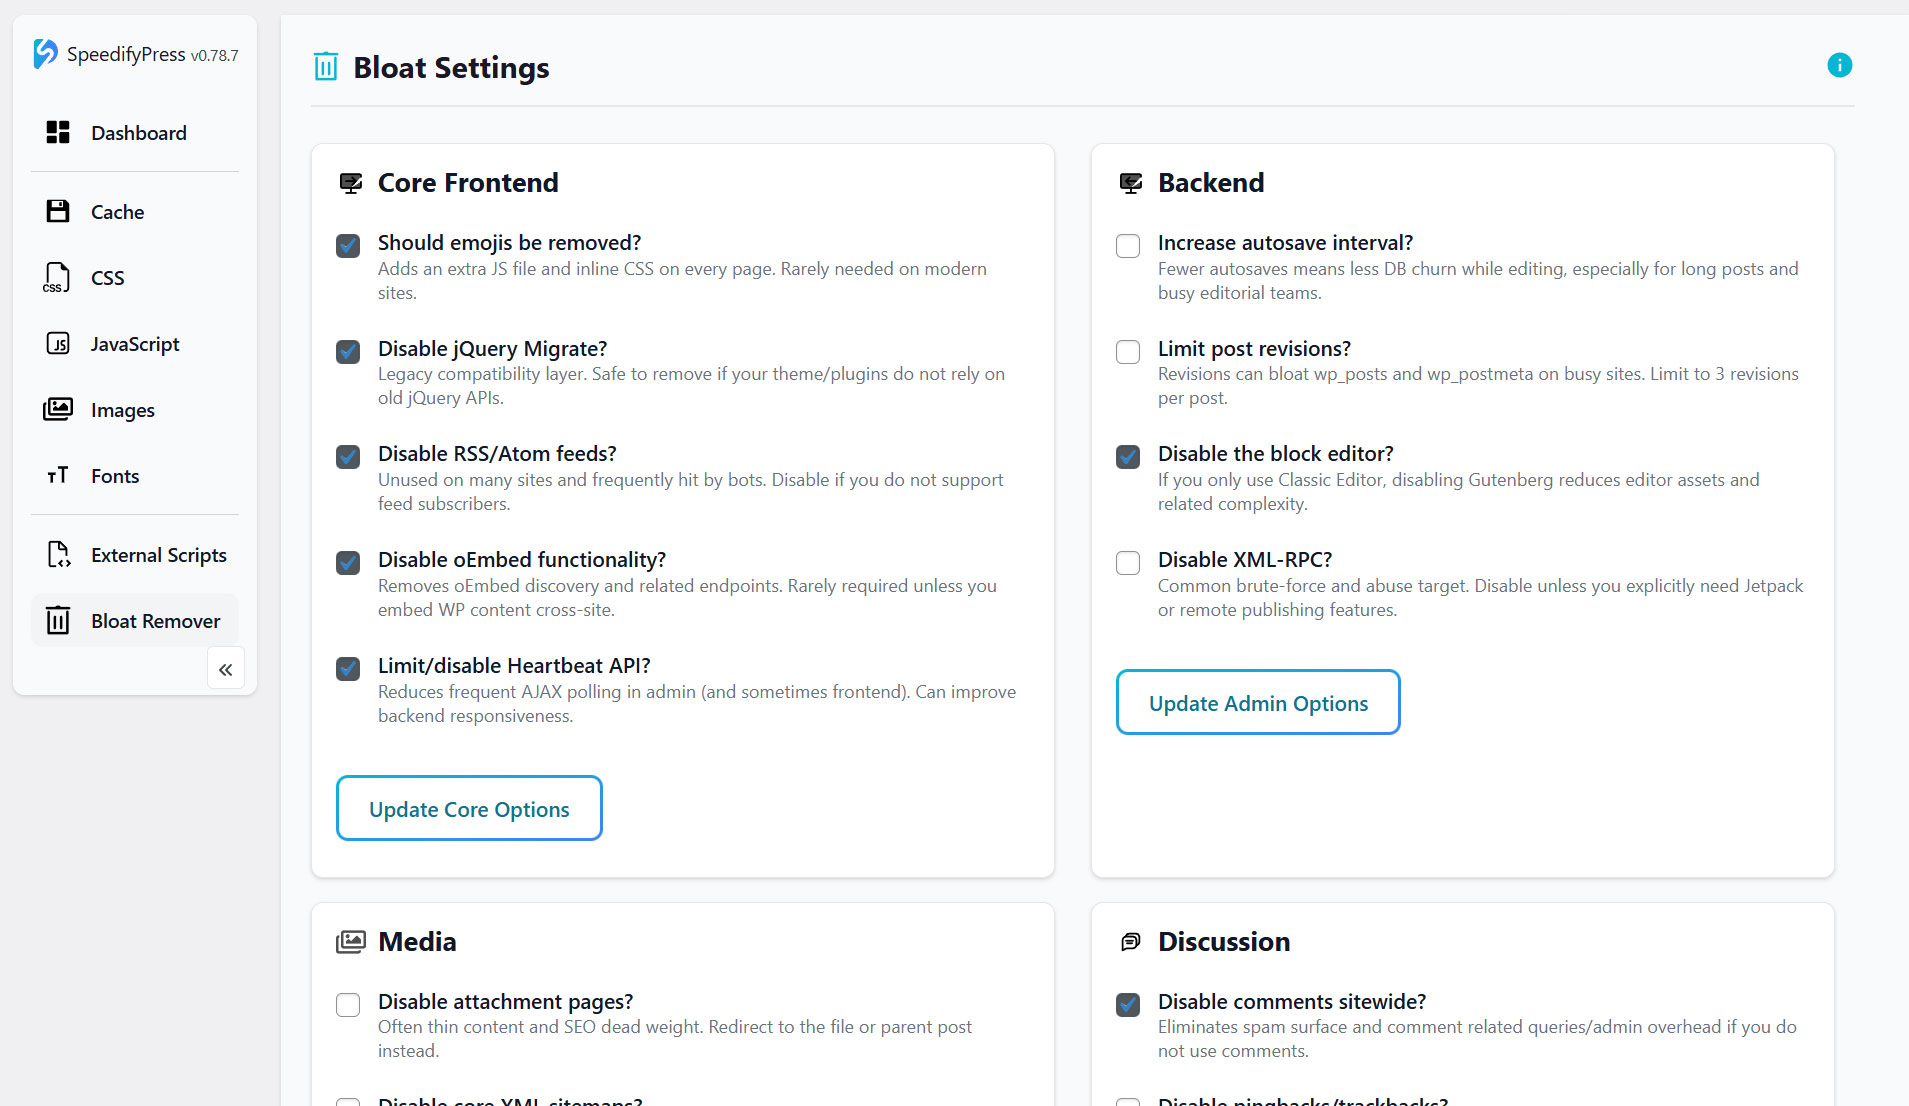Click the 'Disable attachment pages?' label
This screenshot has width=1909, height=1106.
click(505, 1001)
